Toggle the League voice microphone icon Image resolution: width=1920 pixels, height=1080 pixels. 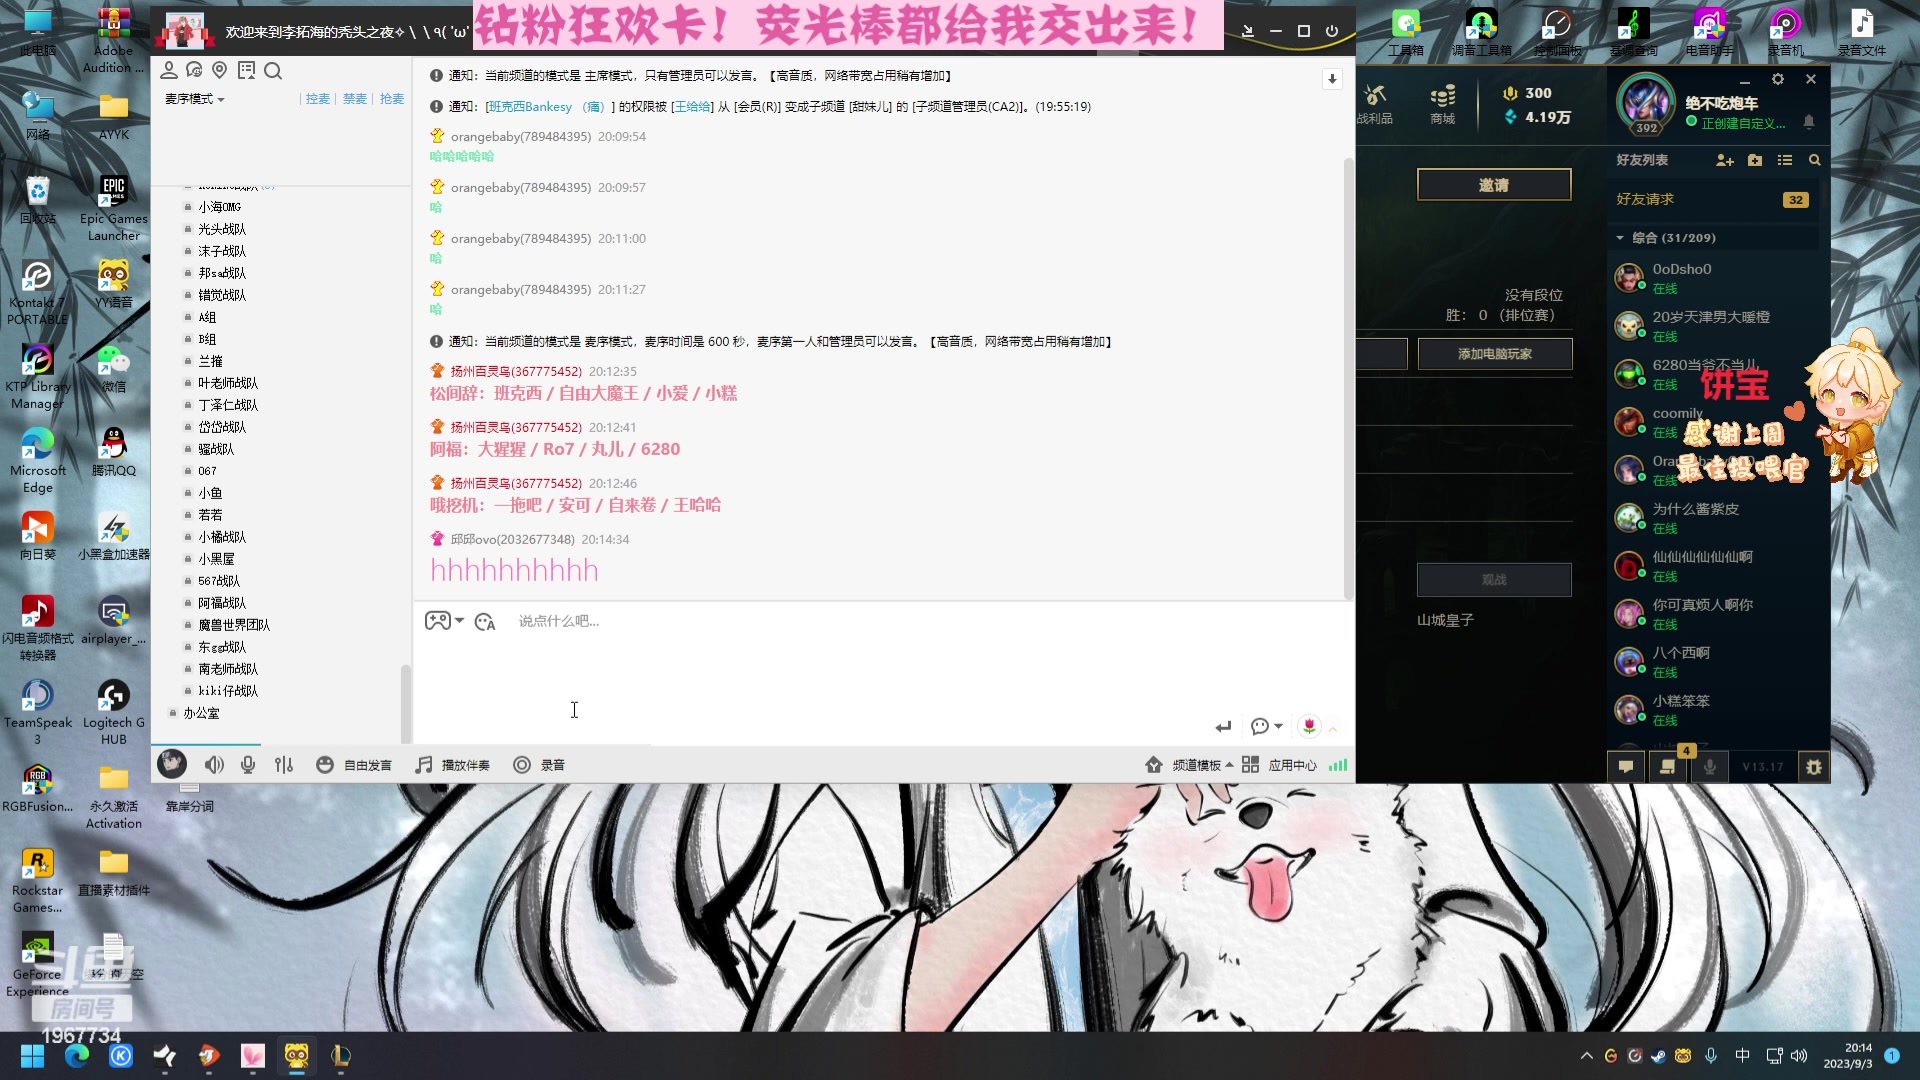1710,767
